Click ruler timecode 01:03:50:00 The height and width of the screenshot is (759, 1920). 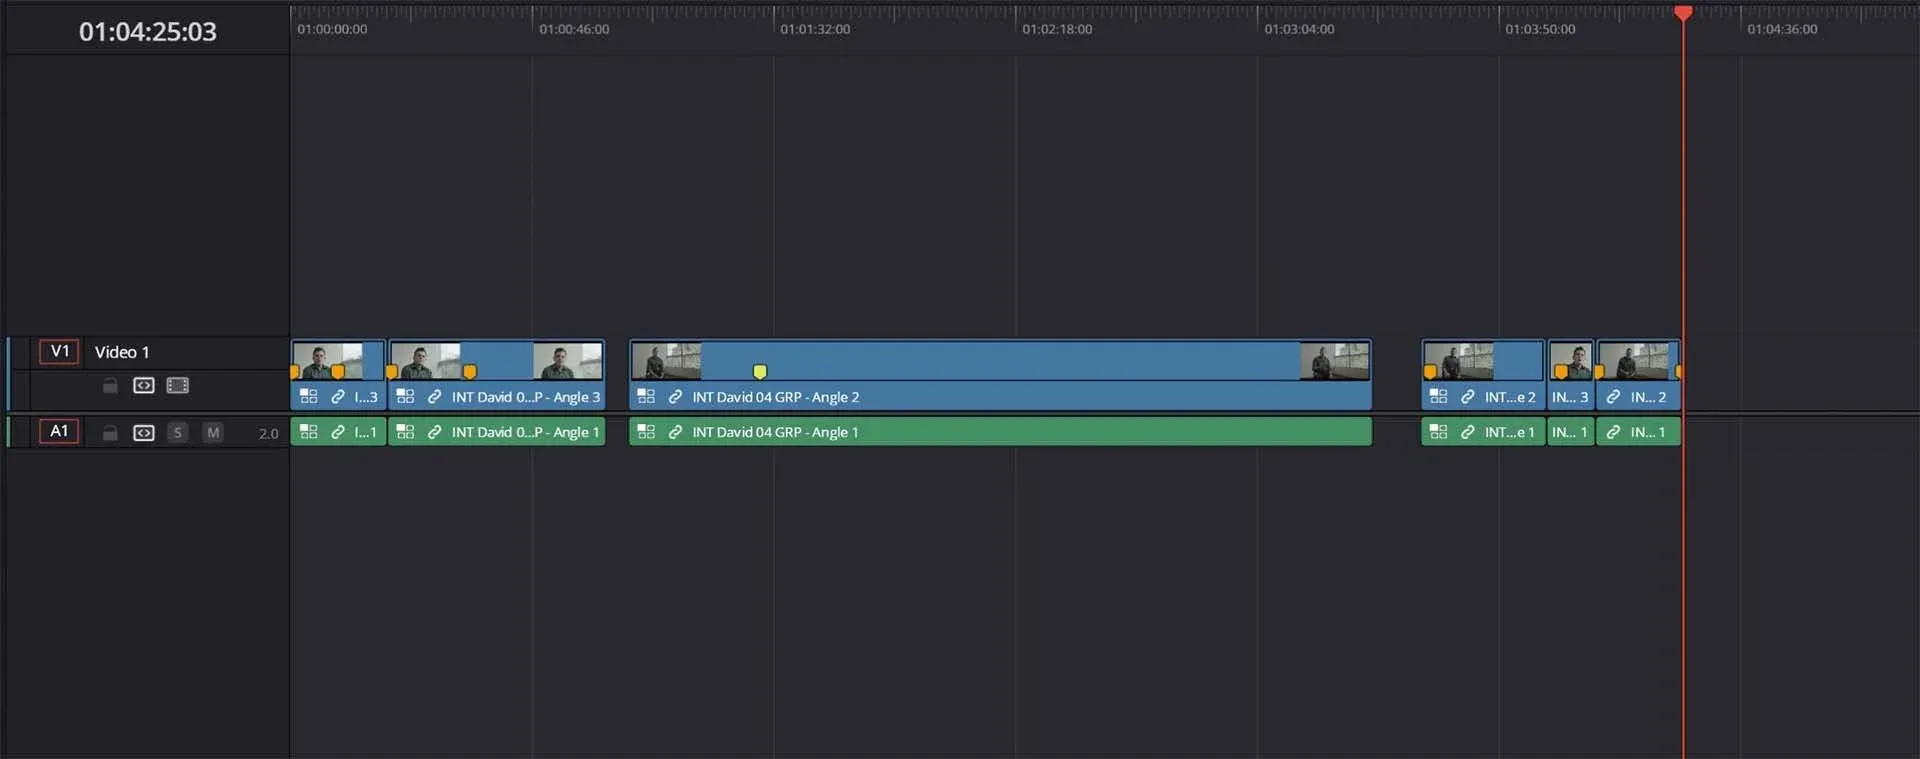[x=1540, y=30]
